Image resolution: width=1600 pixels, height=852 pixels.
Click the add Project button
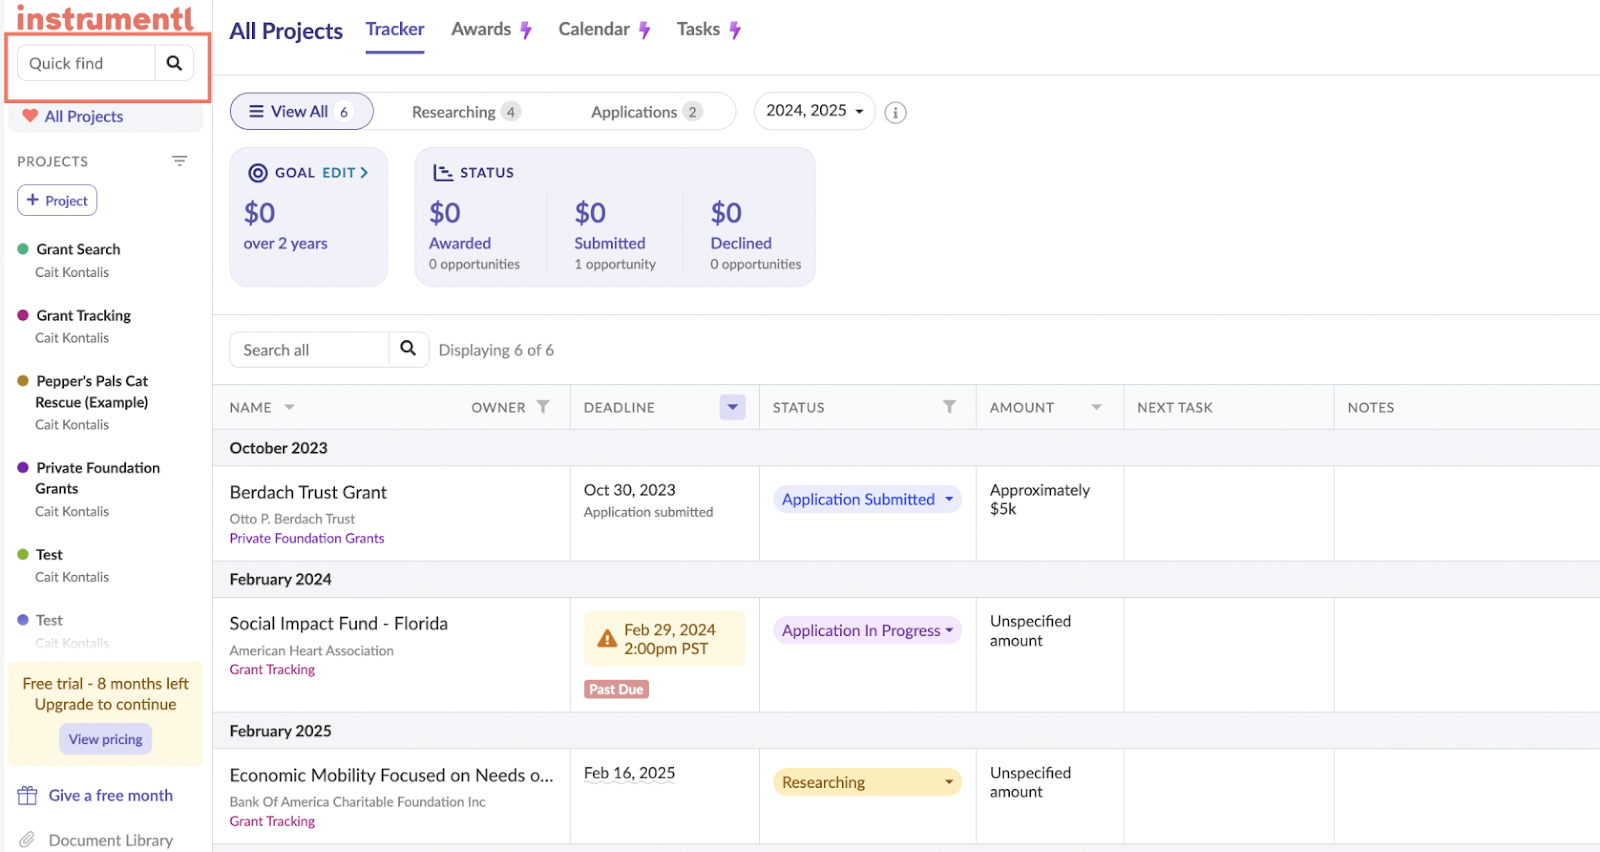[57, 200]
